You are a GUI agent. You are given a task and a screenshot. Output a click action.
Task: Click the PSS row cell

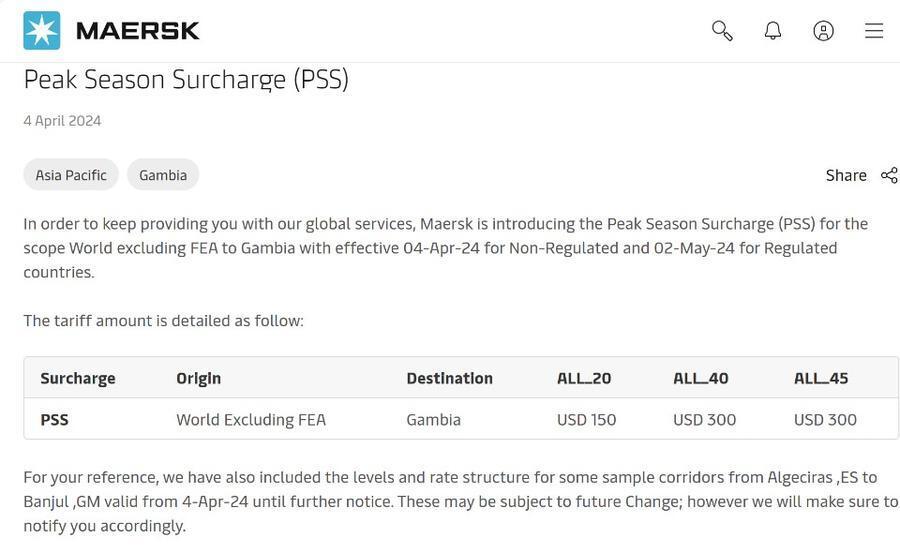55,420
